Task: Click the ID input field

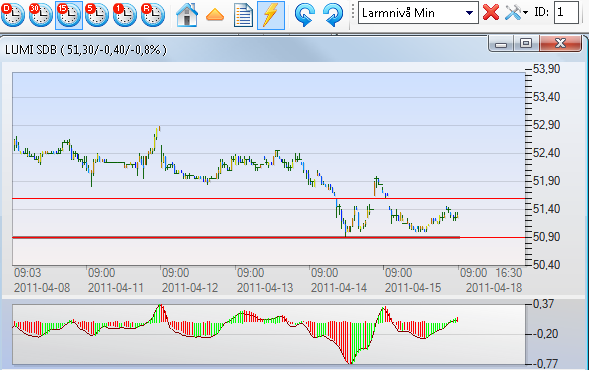Action: (x=566, y=12)
